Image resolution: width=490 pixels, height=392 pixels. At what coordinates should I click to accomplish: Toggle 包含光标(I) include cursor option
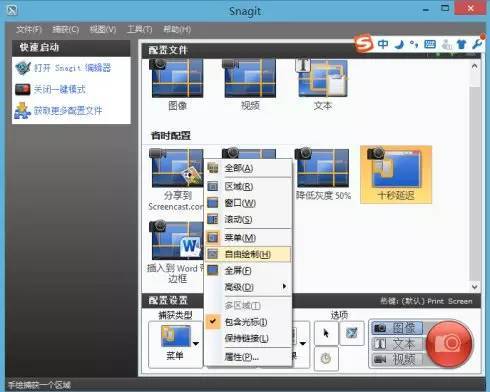(x=248, y=322)
